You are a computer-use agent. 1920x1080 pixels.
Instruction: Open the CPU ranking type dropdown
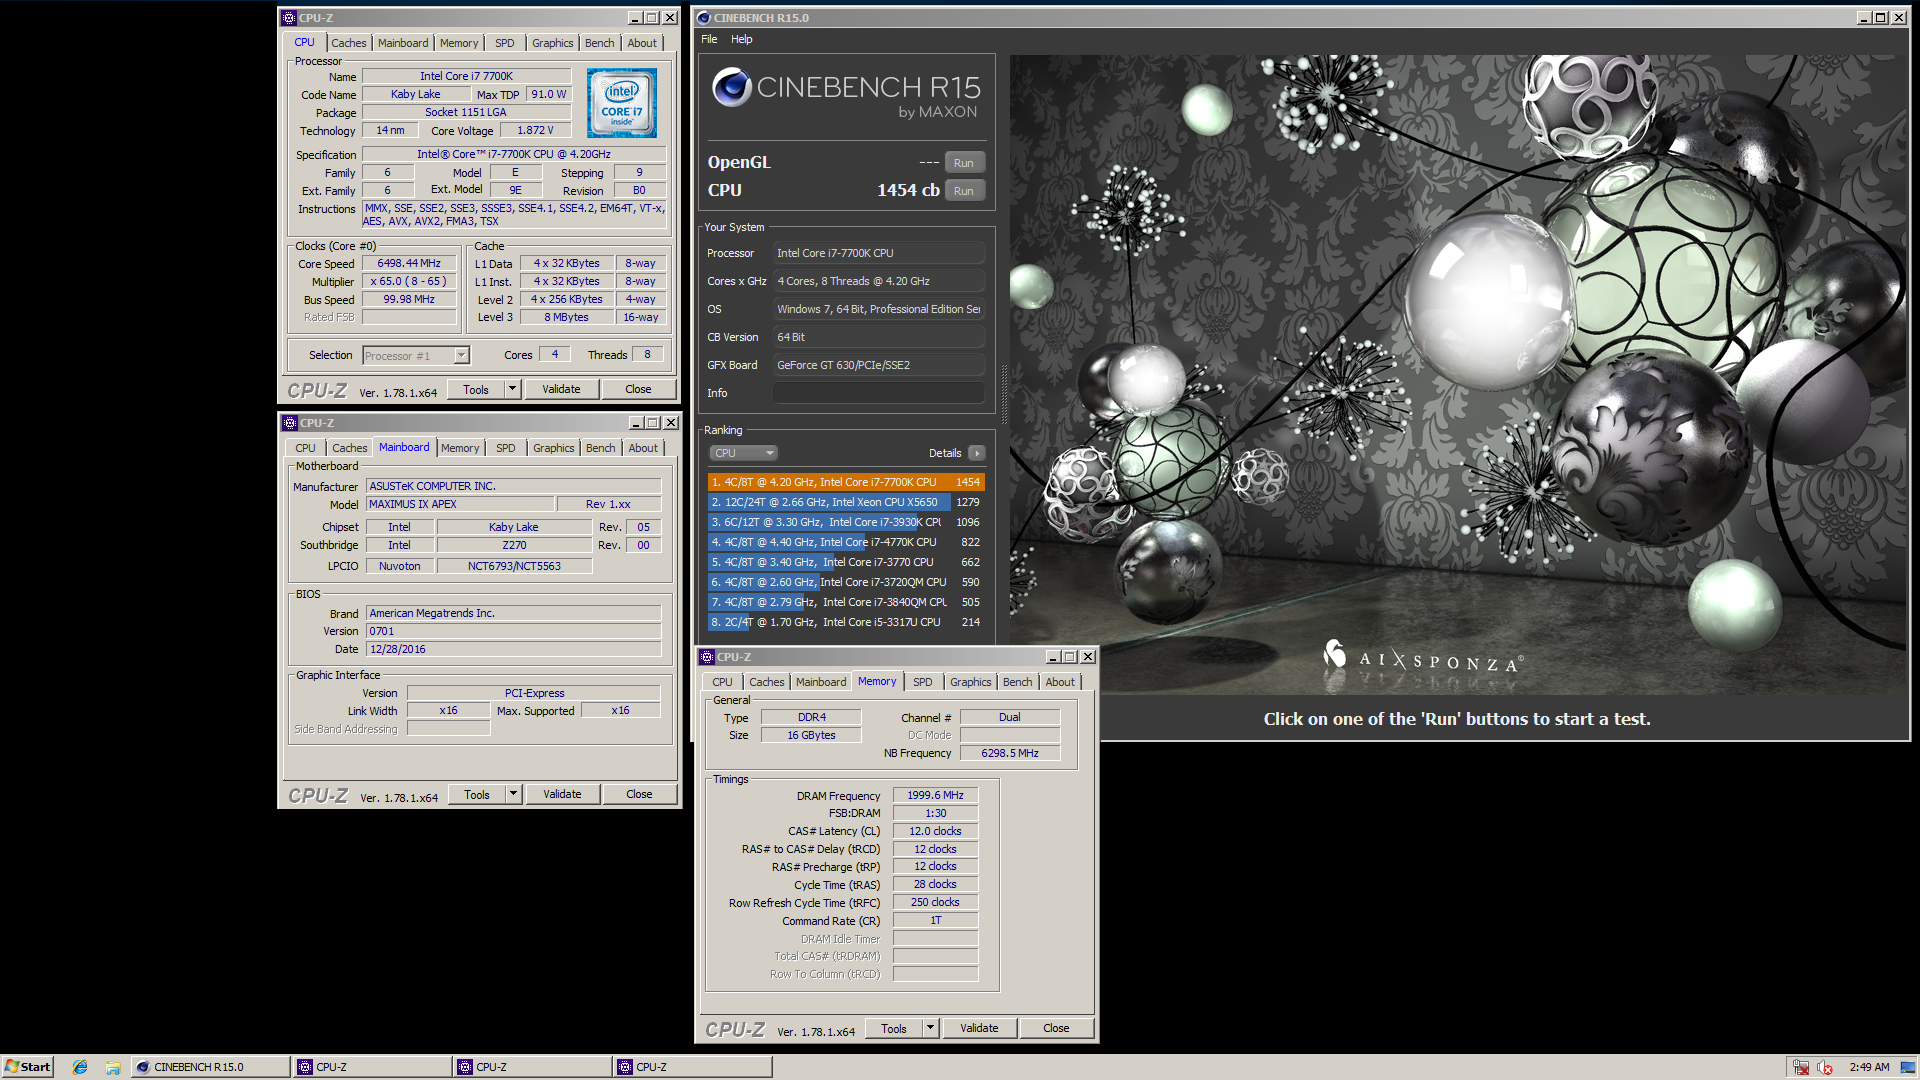(x=743, y=453)
